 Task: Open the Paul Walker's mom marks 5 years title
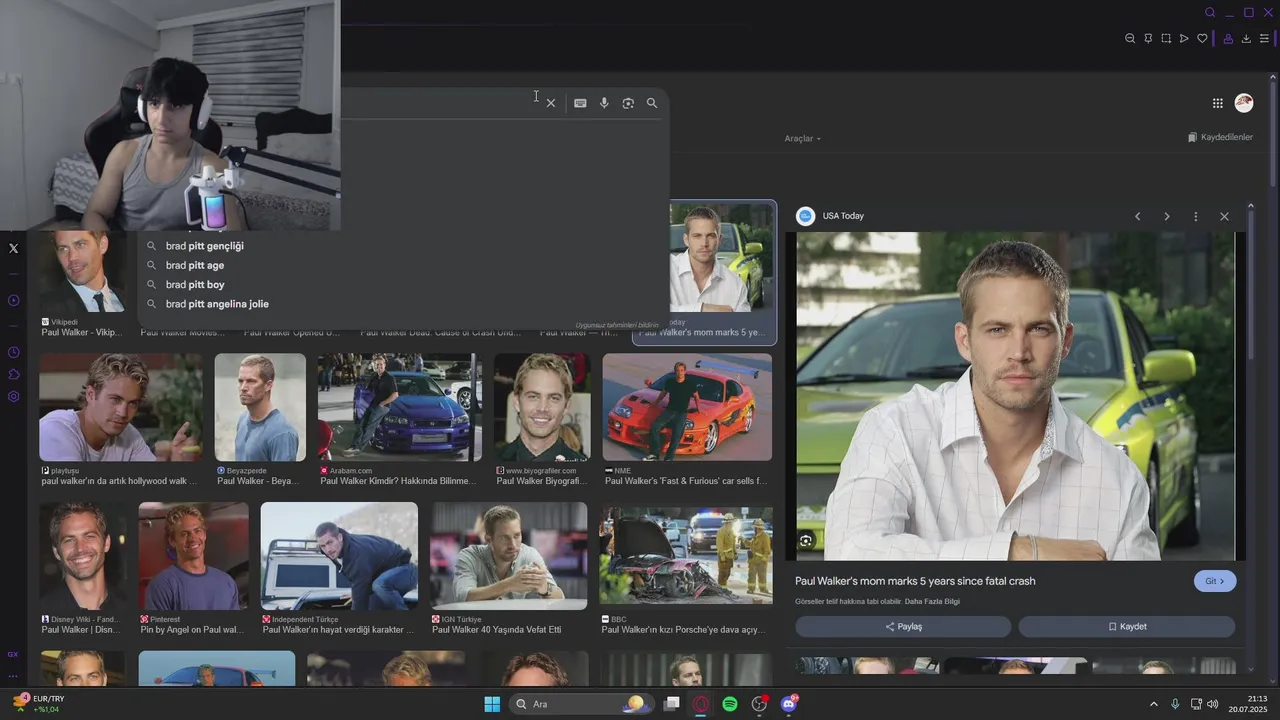pos(915,581)
